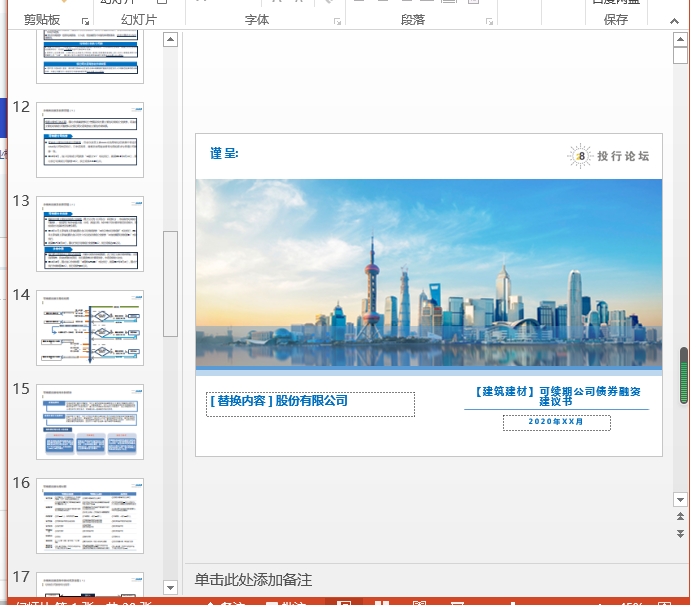Screen dimensions: 690x605
Task: Open slide 14 with the flowchart
Action: tap(90, 327)
